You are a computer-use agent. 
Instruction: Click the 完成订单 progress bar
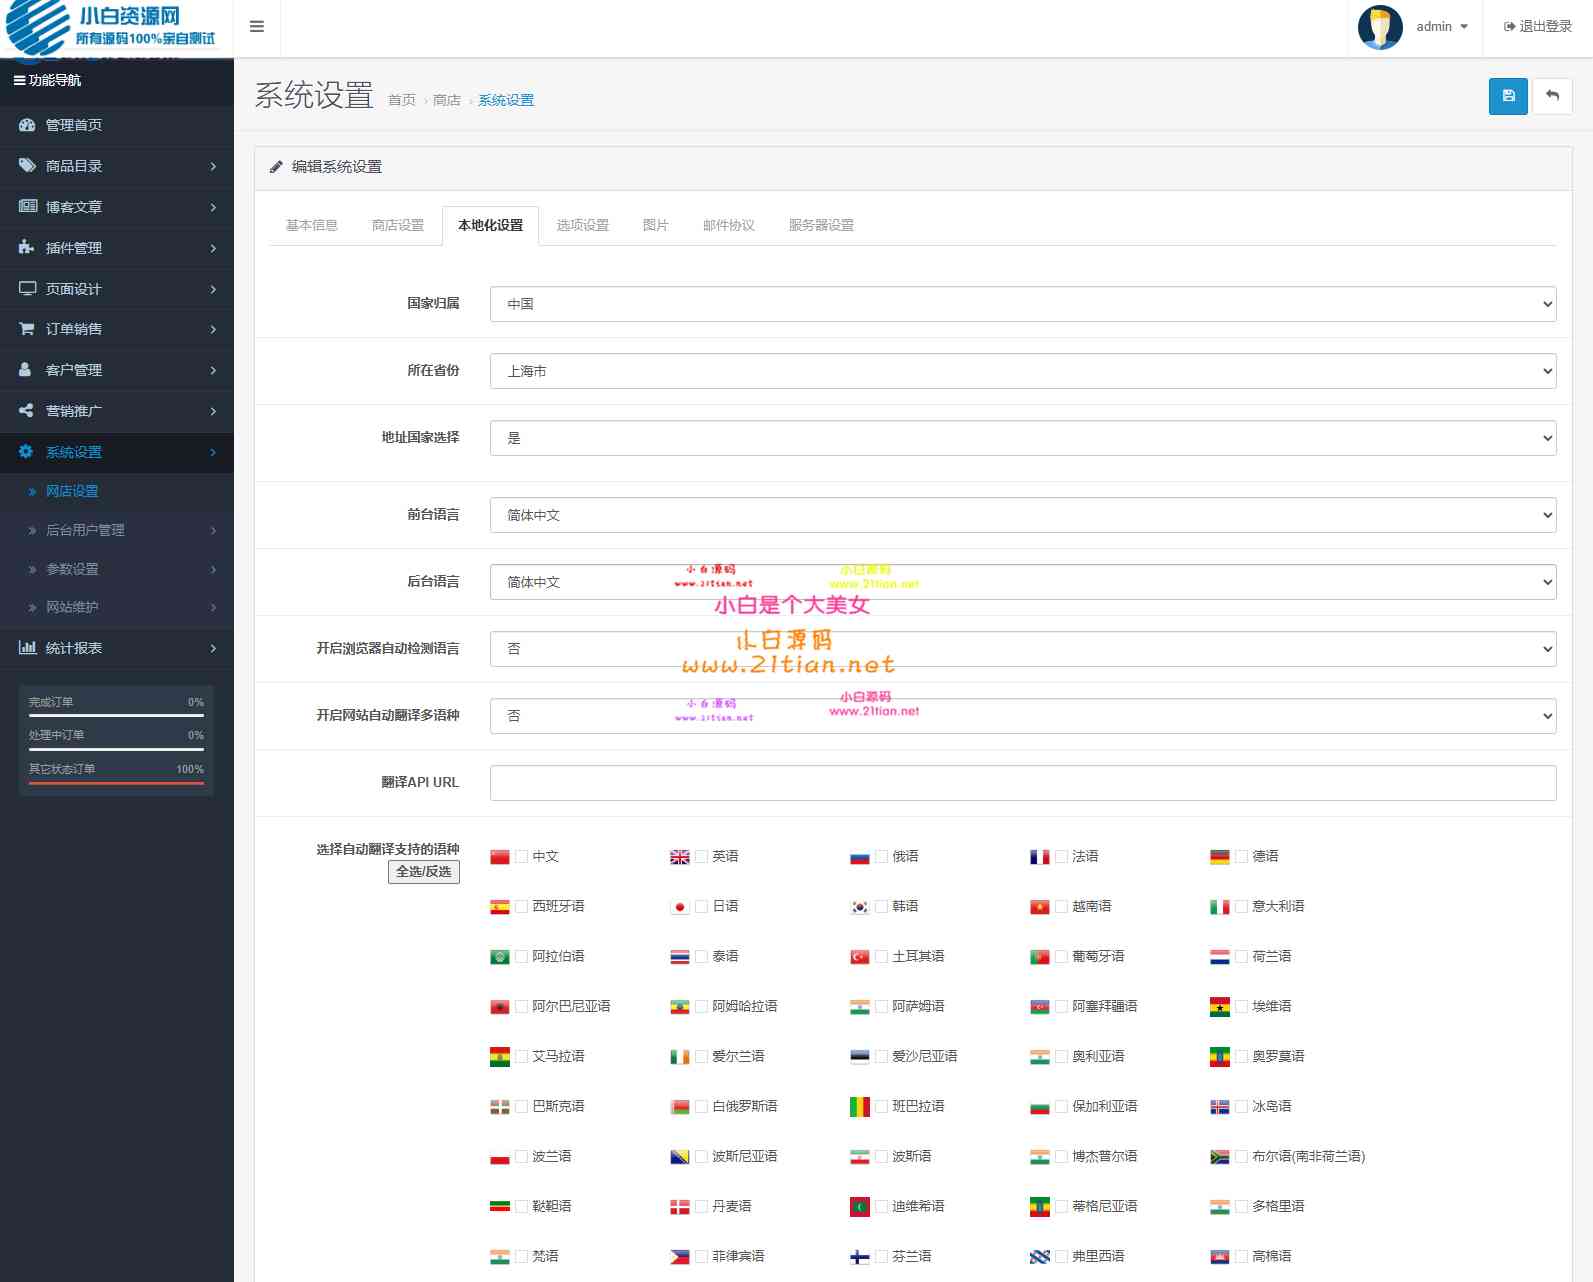coord(116,715)
